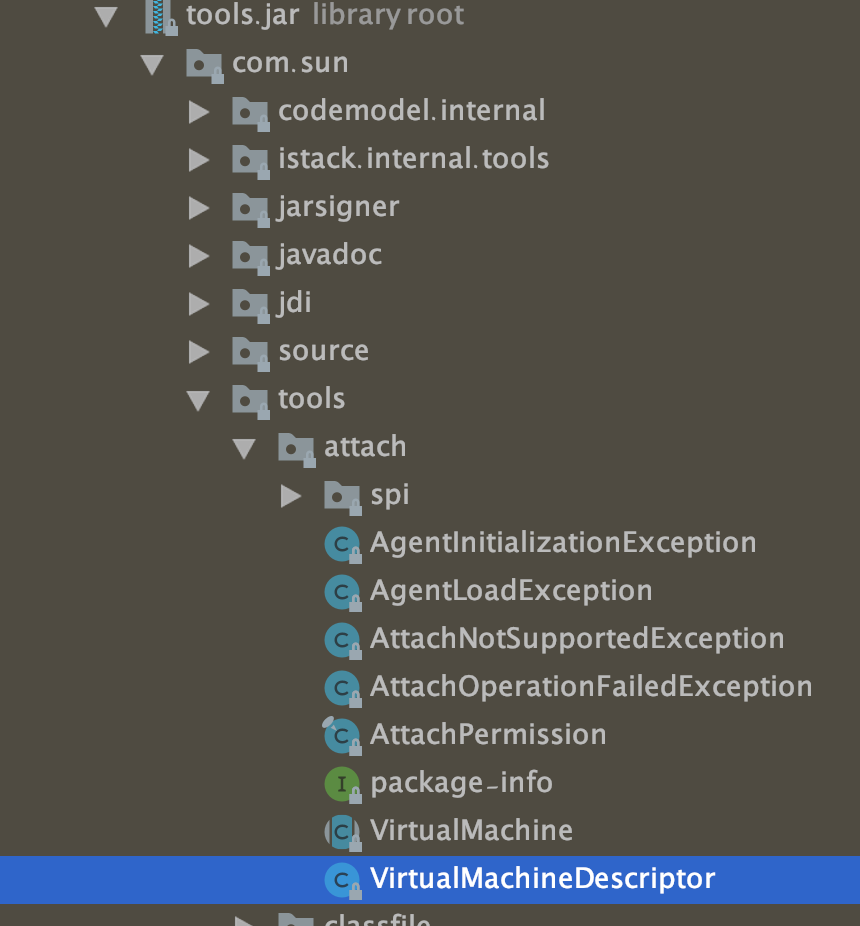Viewport: 860px width, 926px height.
Task: Expand the javadoc package node
Action: point(197,255)
